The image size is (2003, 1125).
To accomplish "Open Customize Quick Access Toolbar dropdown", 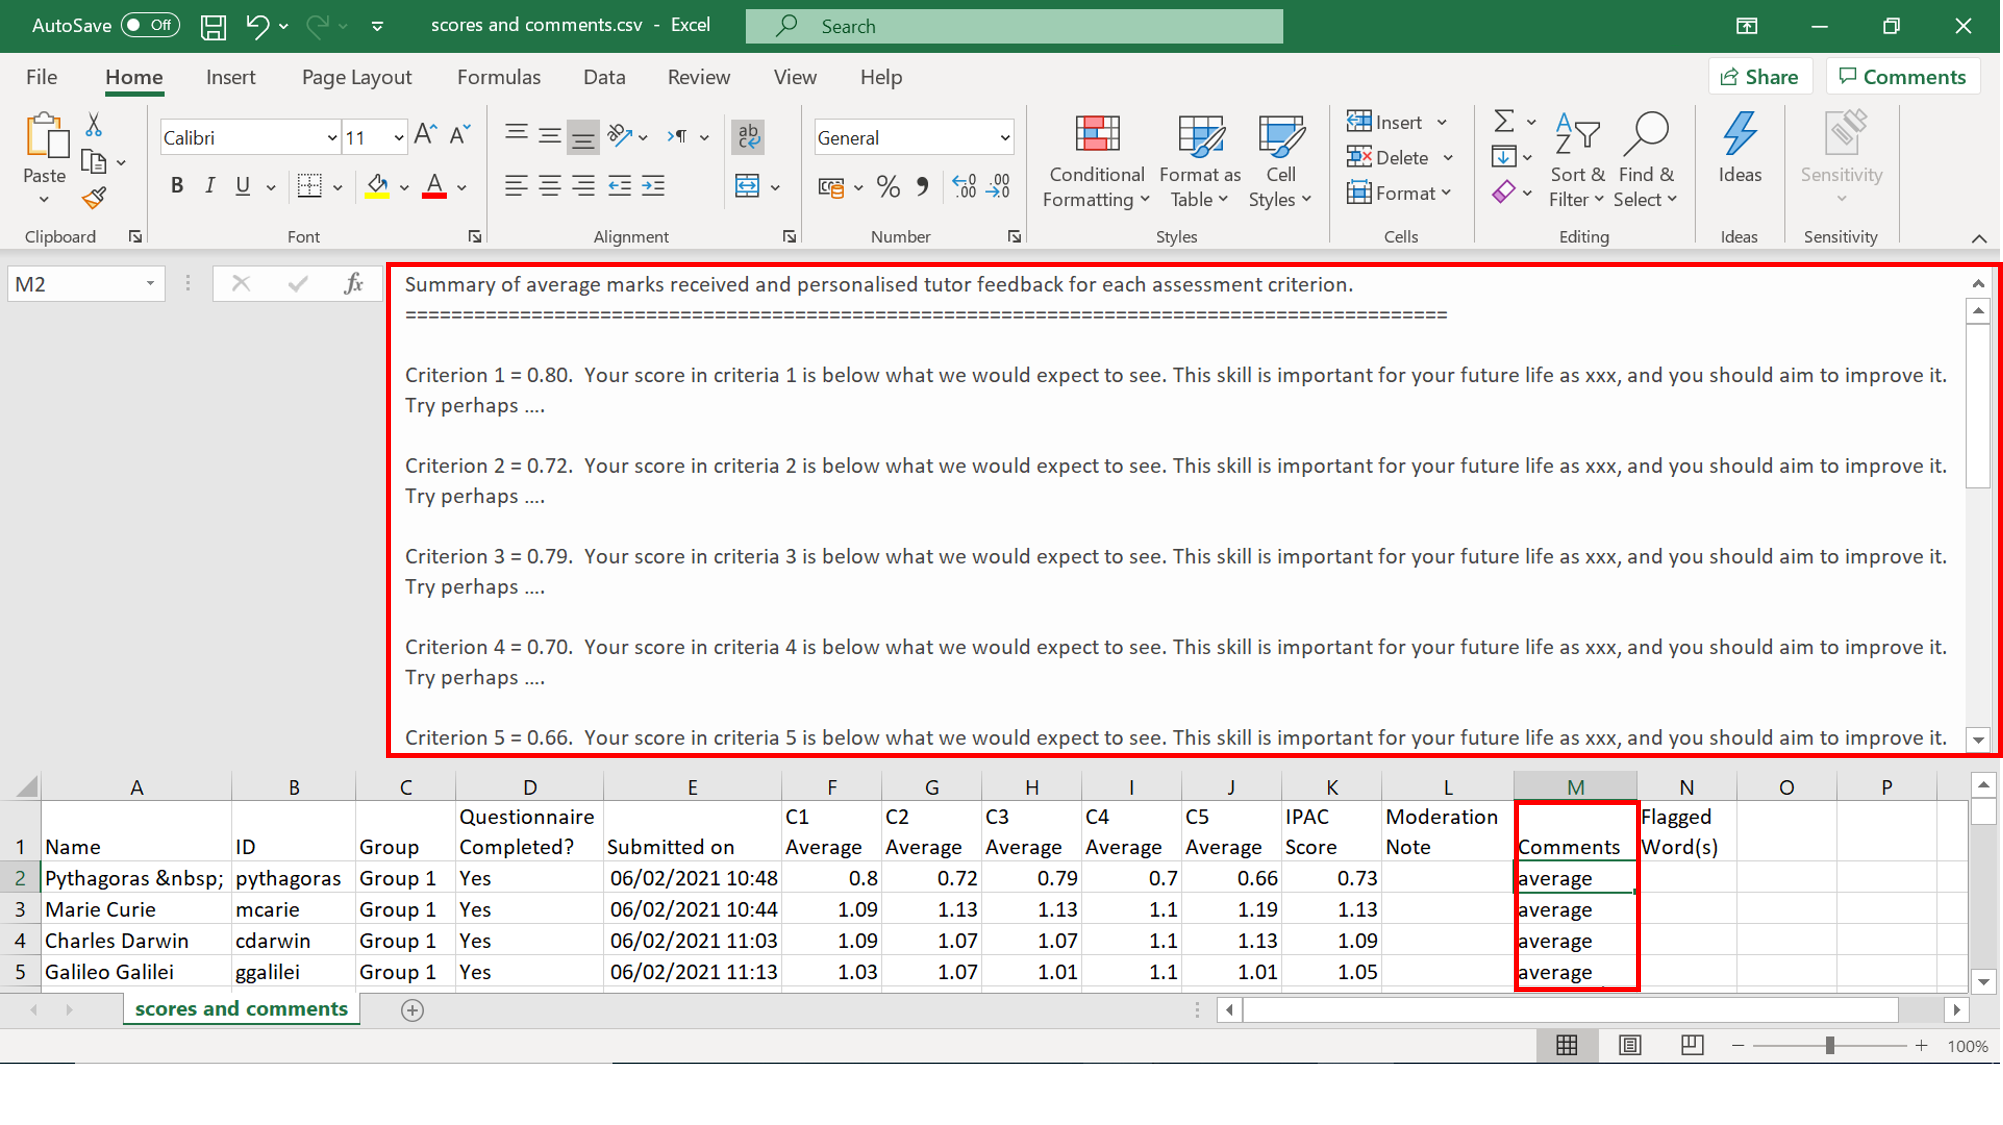I will (377, 26).
